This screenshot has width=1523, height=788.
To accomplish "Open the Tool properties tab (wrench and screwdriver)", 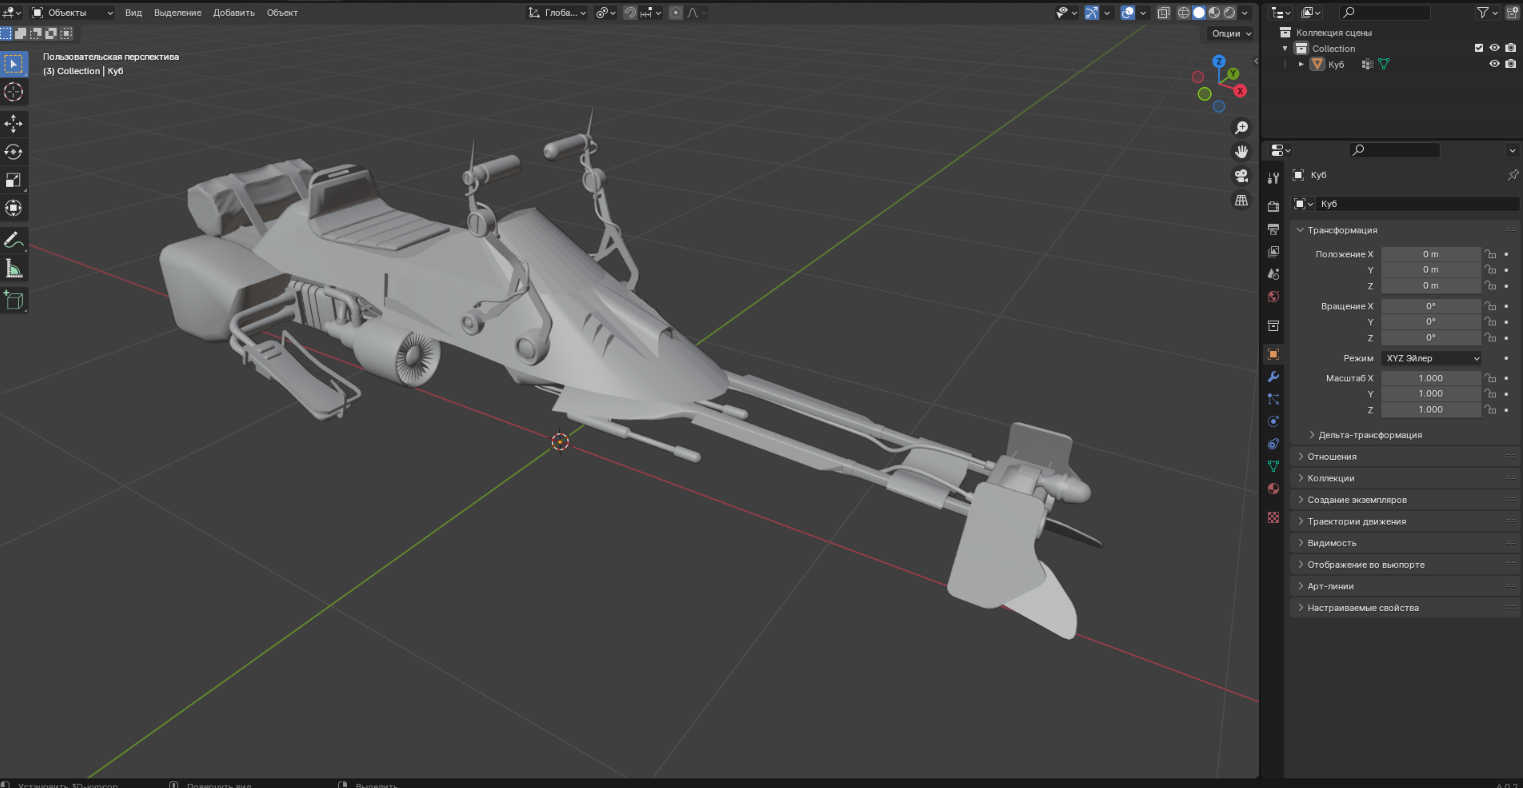I will pyautogui.click(x=1273, y=178).
